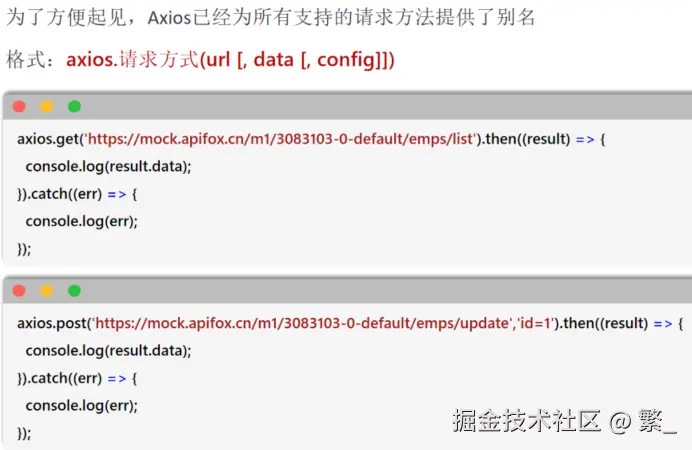Click the emps/update URL string
Screen dimensions: 692x450
pos(303,323)
